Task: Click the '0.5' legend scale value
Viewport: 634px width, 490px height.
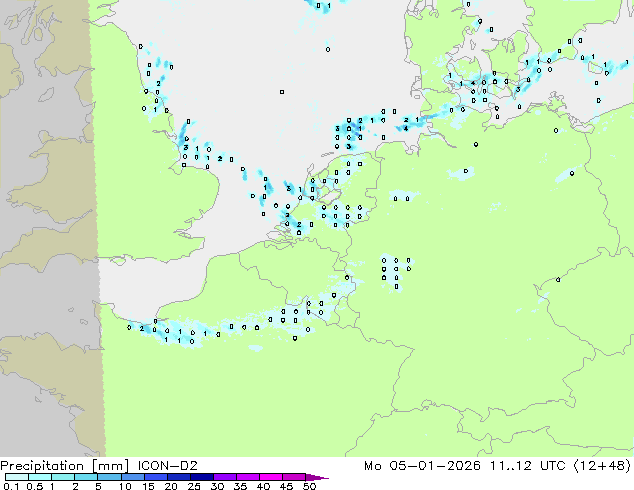Action: click(x=35, y=486)
